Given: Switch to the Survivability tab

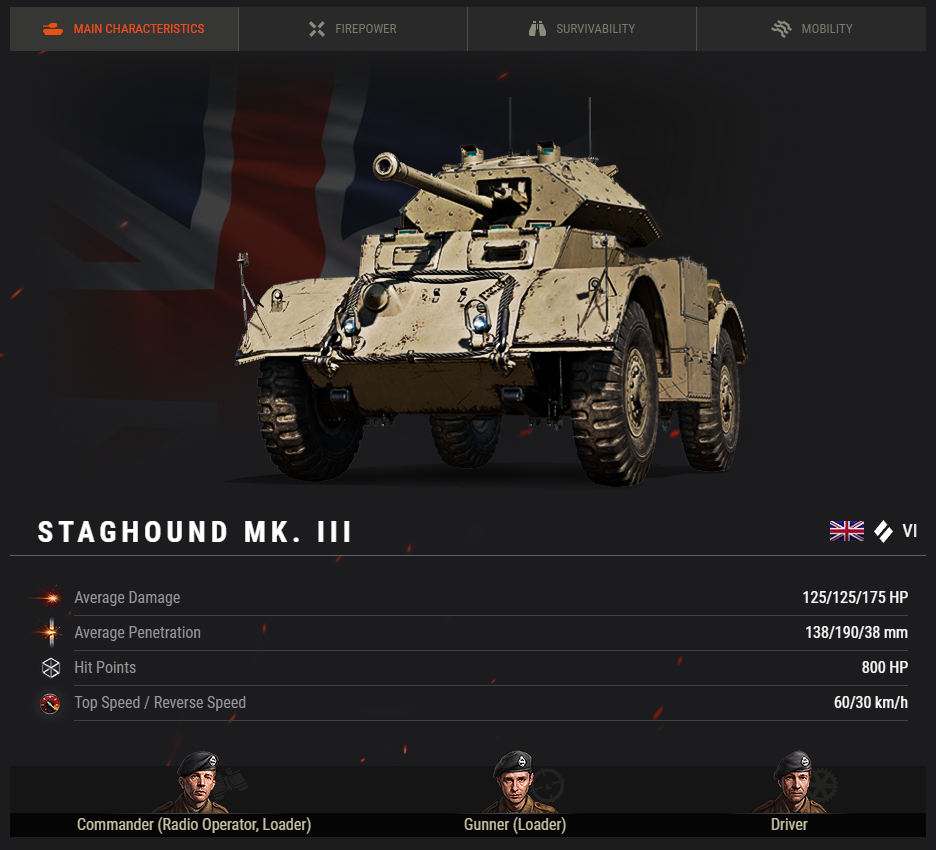Looking at the screenshot, I should click(x=582, y=29).
